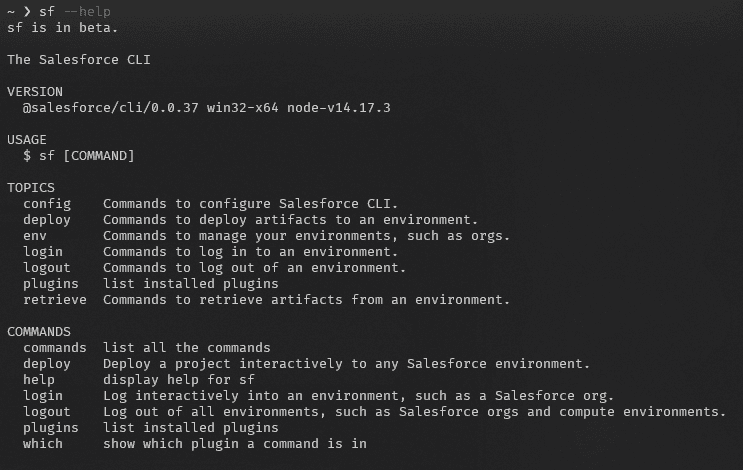Select the 'retrieve' topic name
This screenshot has height=470, width=743.
pos(55,300)
